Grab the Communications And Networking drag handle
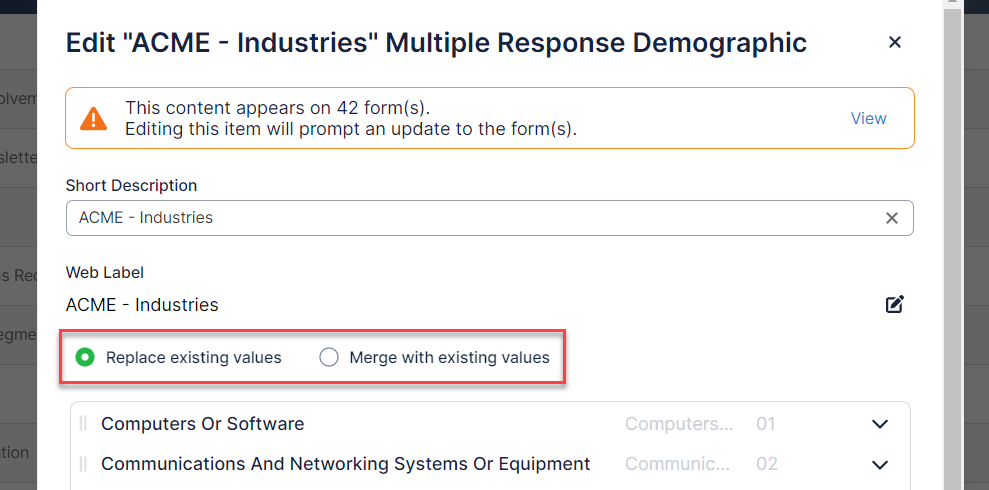 pos(83,464)
